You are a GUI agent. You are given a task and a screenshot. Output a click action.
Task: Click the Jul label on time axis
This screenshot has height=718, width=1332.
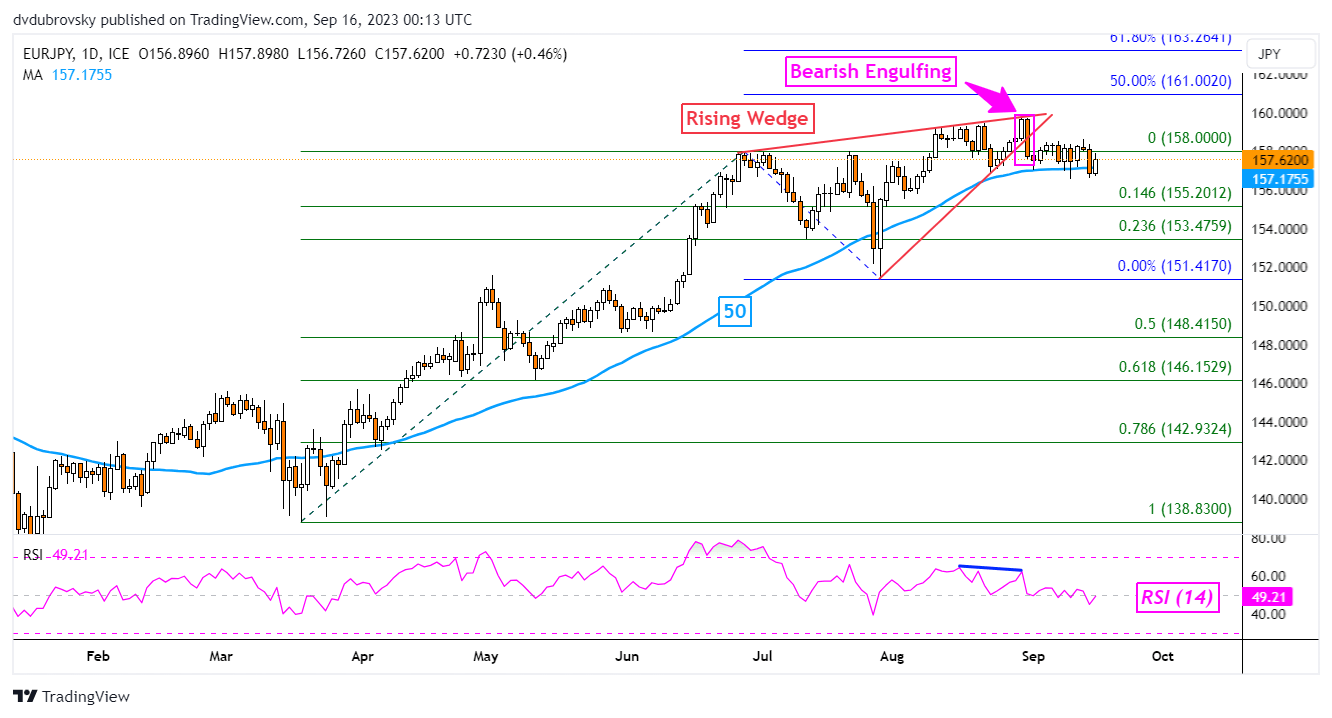(763, 657)
